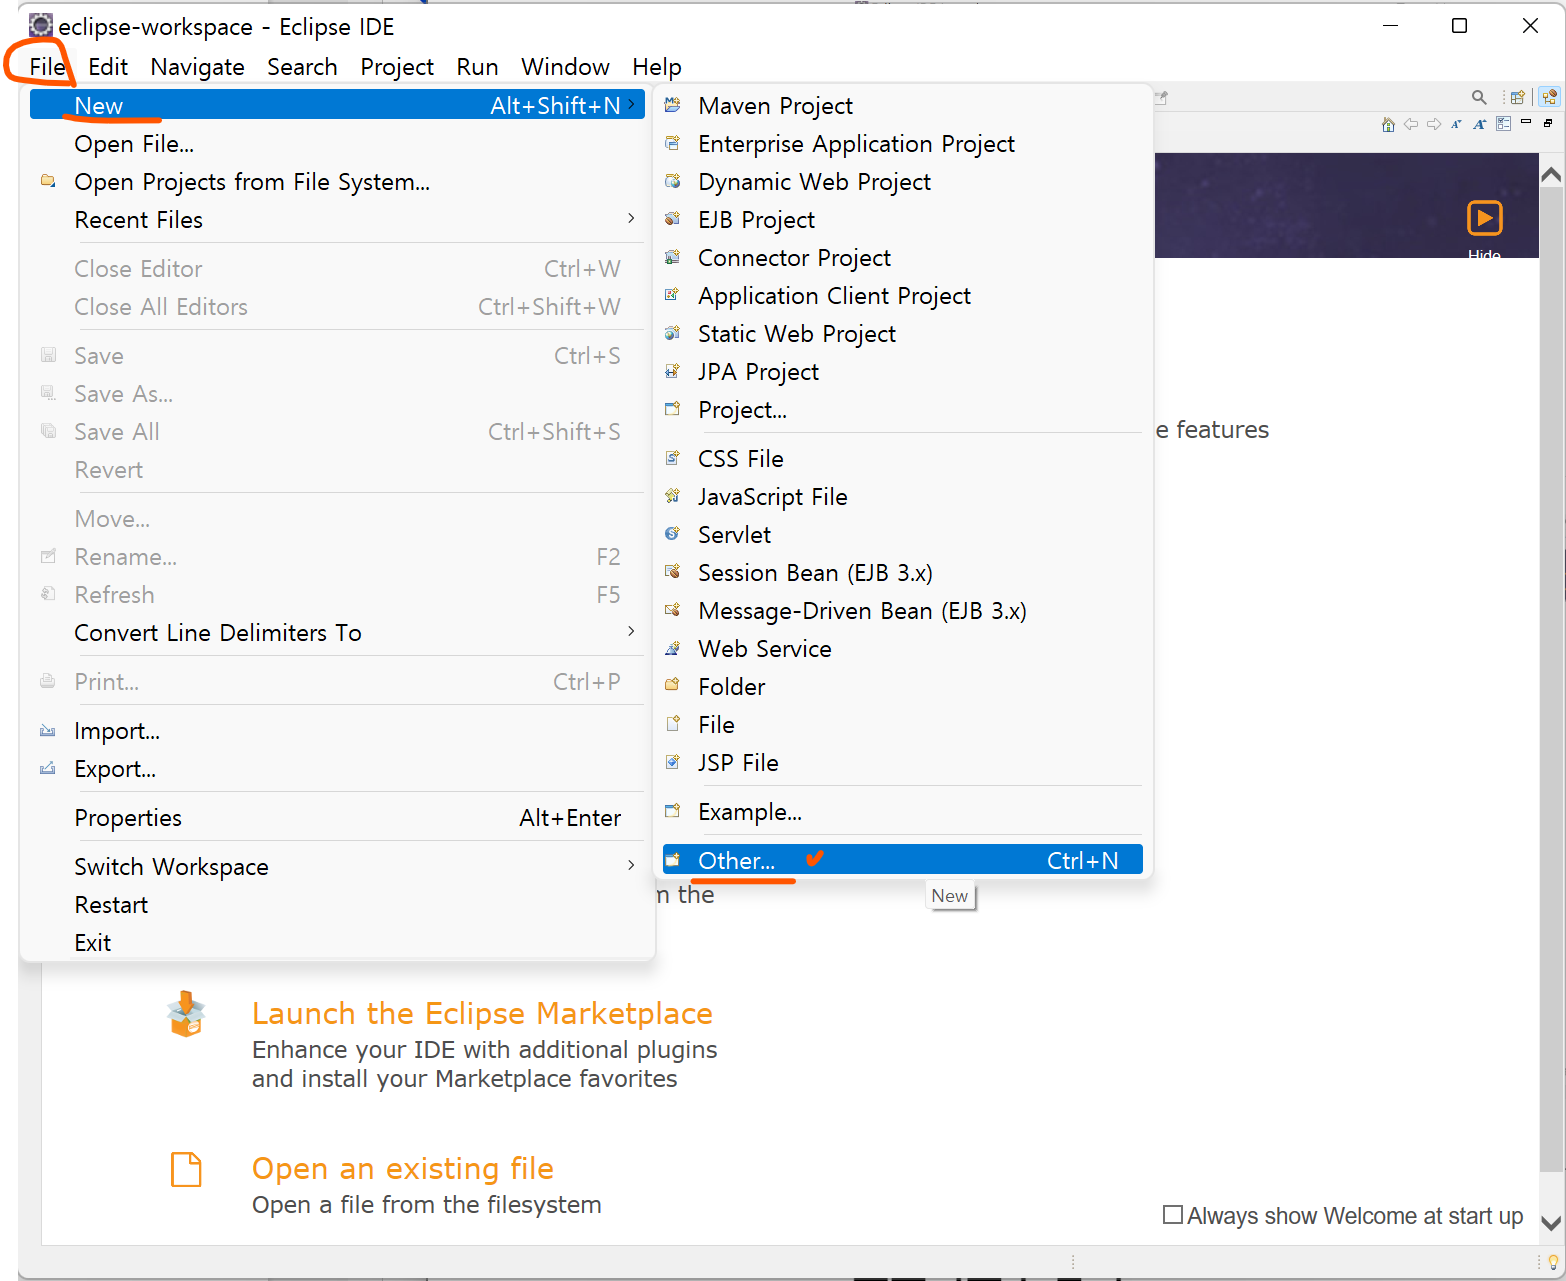Image resolution: width=1566 pixels, height=1281 pixels.
Task: Choose Other... in the New submenu
Action: pyautogui.click(x=902, y=860)
